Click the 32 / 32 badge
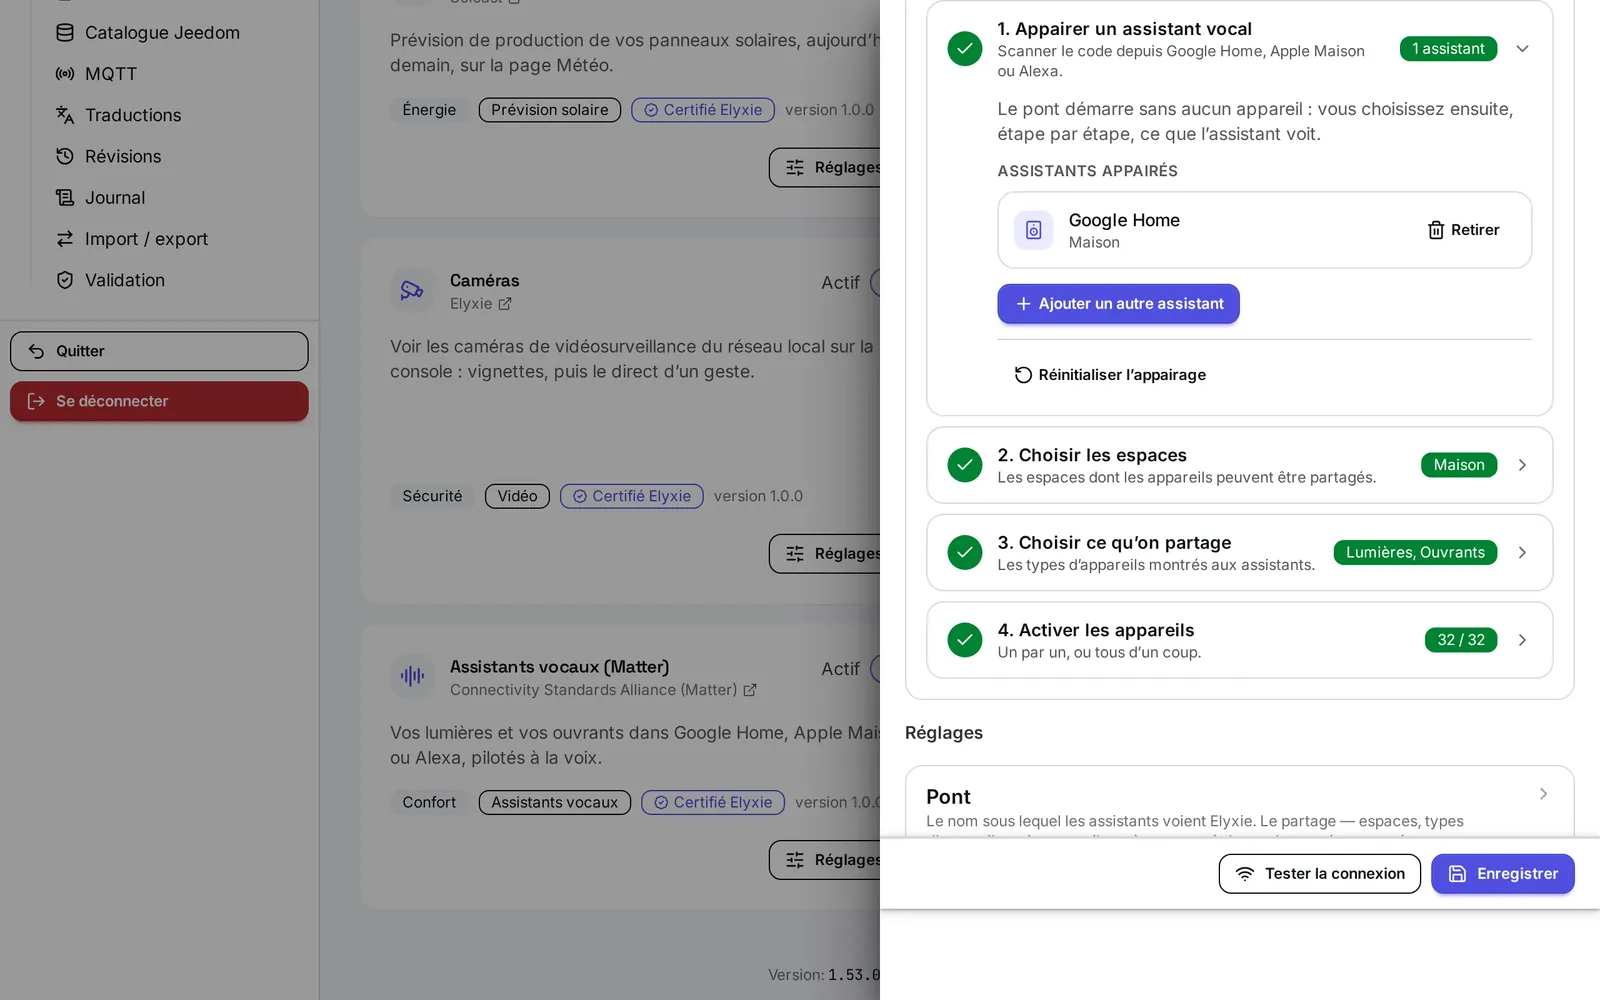1600x1000 pixels. click(1461, 640)
